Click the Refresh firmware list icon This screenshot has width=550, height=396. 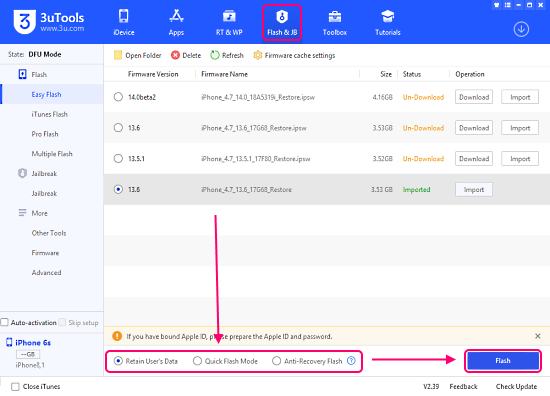tap(215, 55)
